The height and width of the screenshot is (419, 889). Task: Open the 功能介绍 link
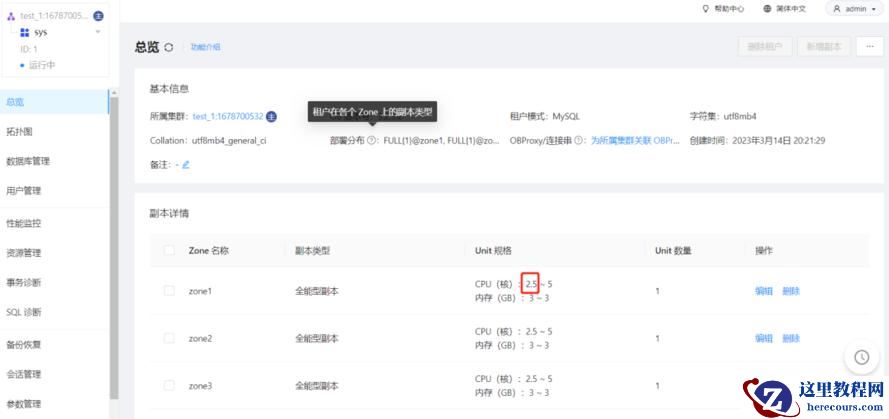click(x=205, y=48)
